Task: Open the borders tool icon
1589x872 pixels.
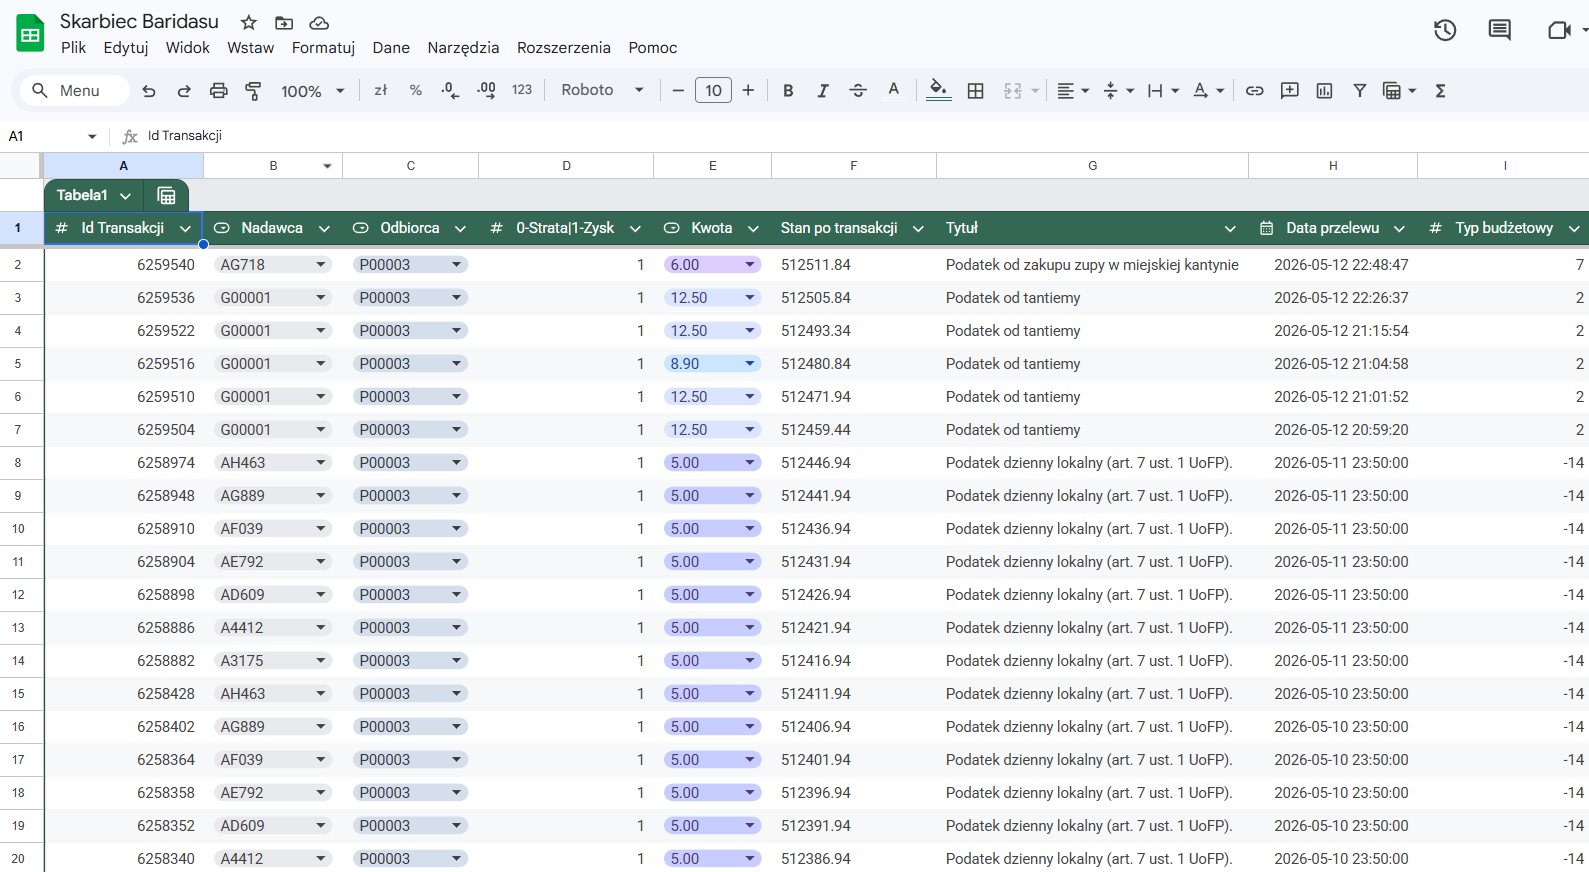Action: click(976, 91)
